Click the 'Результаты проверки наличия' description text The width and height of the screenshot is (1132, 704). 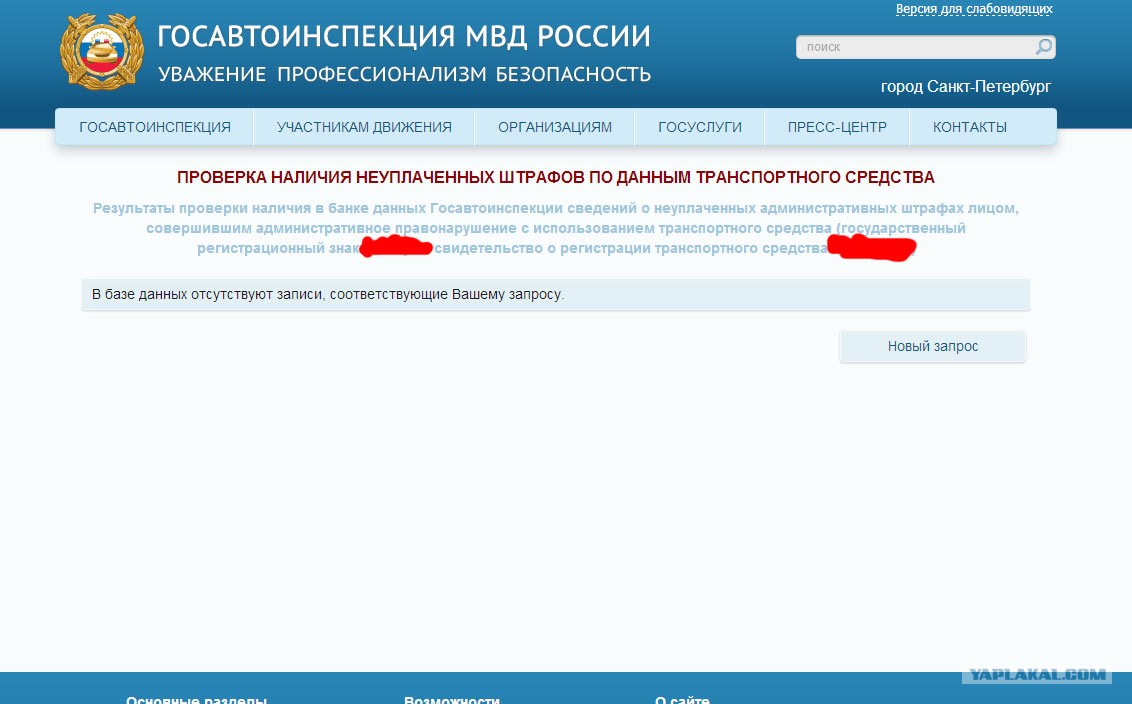coord(556,228)
